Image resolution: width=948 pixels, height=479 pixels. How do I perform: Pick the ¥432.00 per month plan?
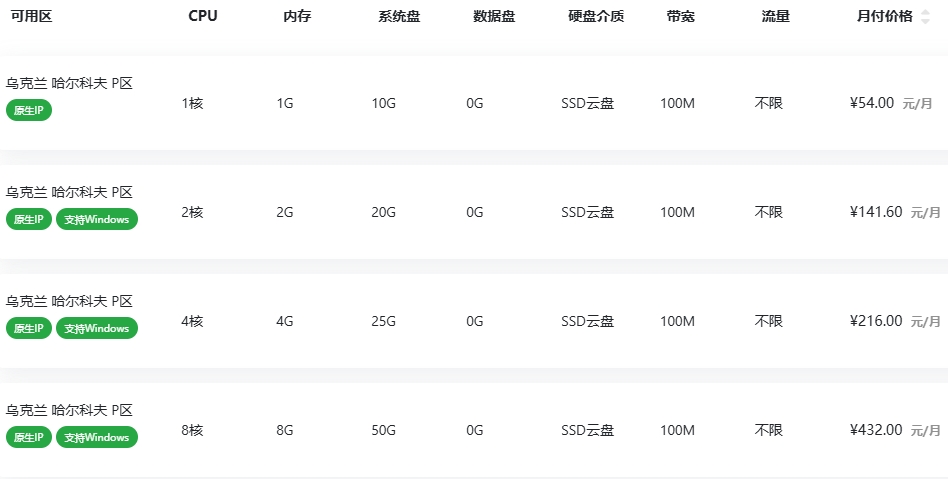876,430
